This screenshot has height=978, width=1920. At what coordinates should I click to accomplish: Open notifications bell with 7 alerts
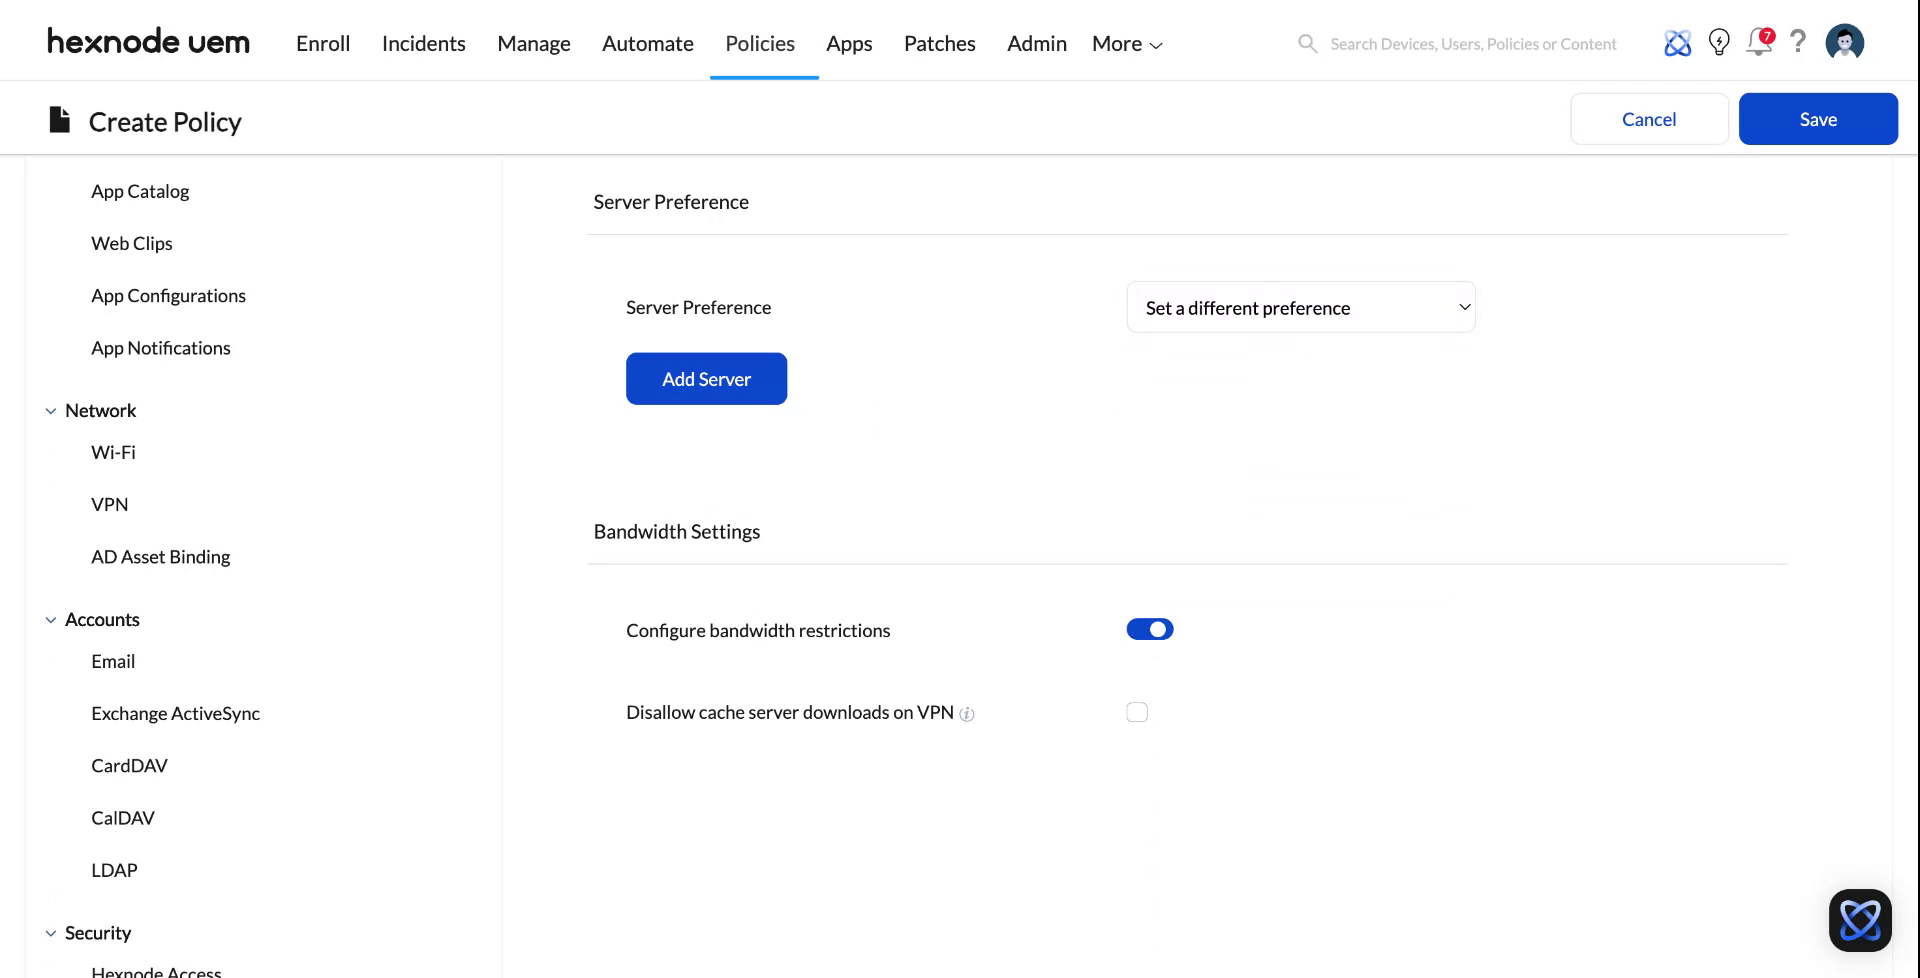point(1759,43)
